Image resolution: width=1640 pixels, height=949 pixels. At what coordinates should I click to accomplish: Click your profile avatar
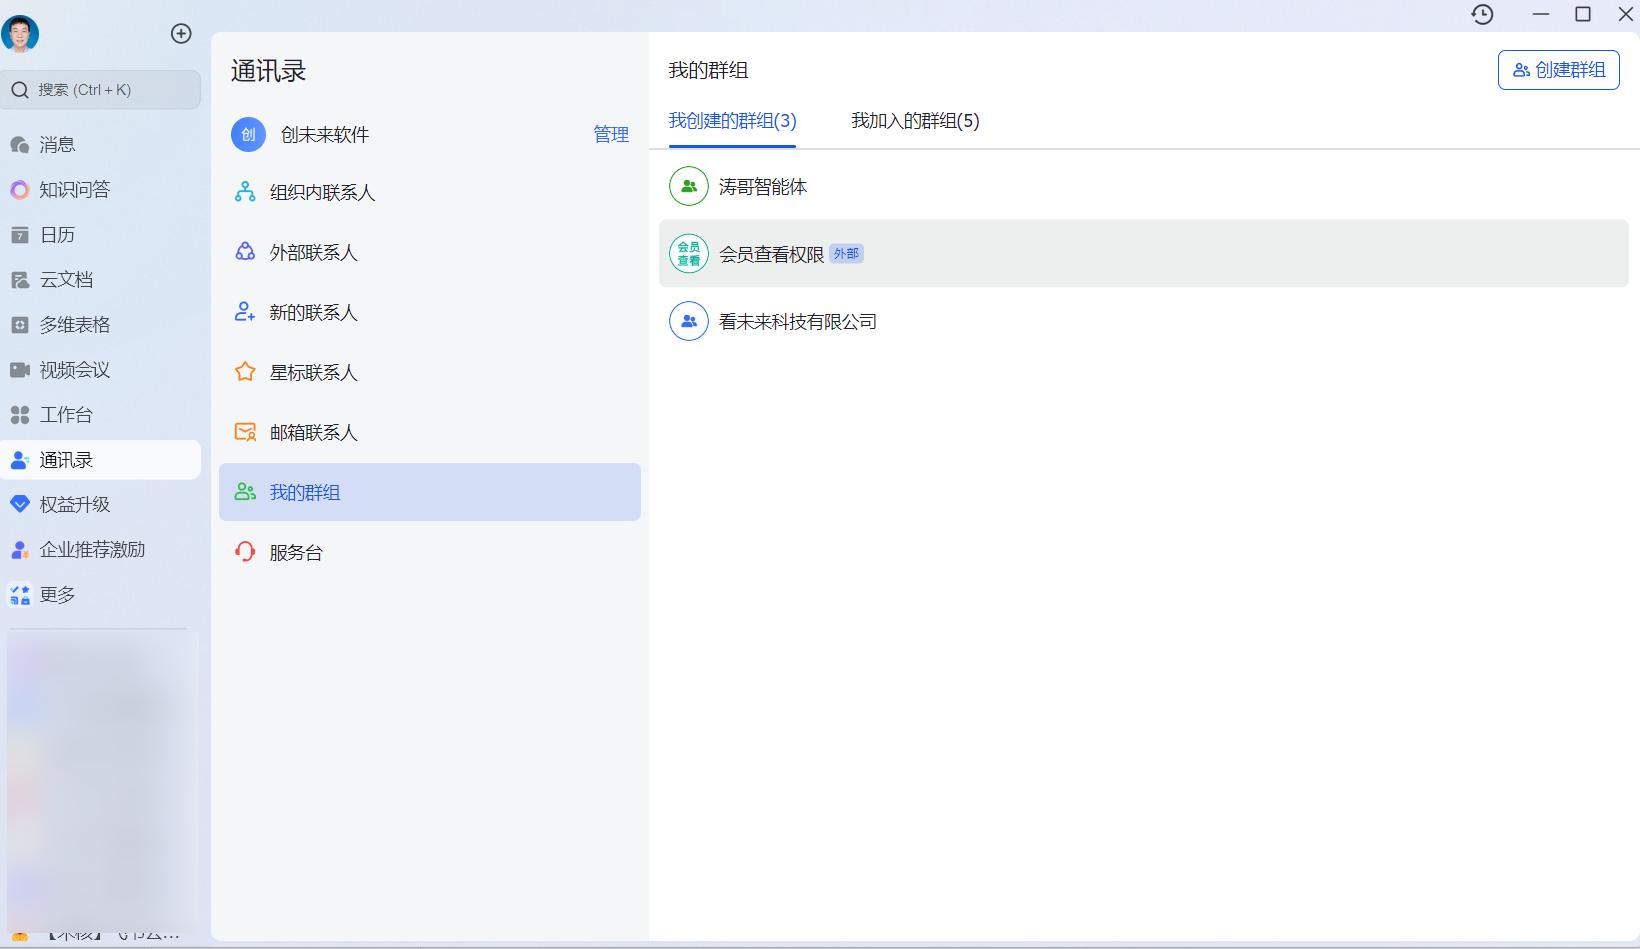coord(20,33)
